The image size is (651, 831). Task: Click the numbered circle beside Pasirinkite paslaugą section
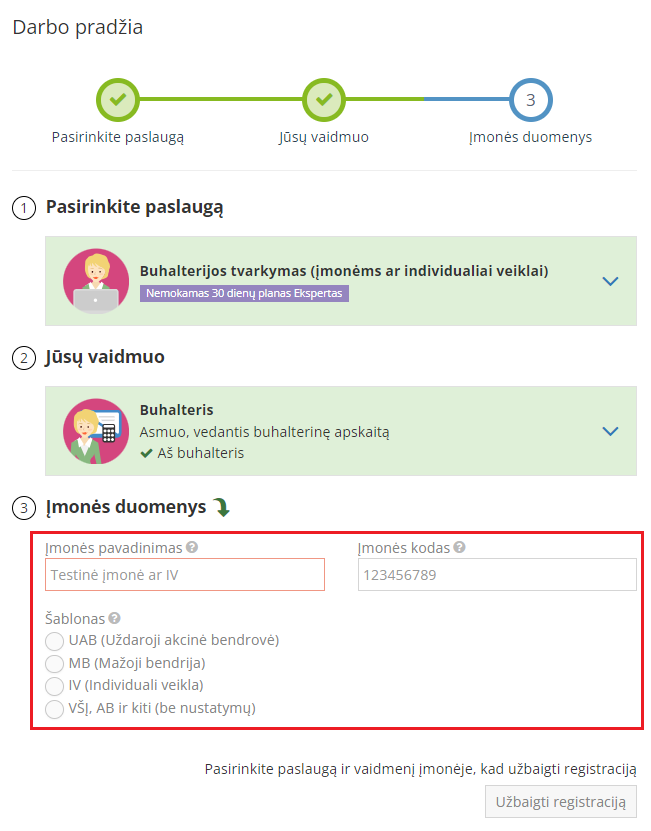pos(22,206)
